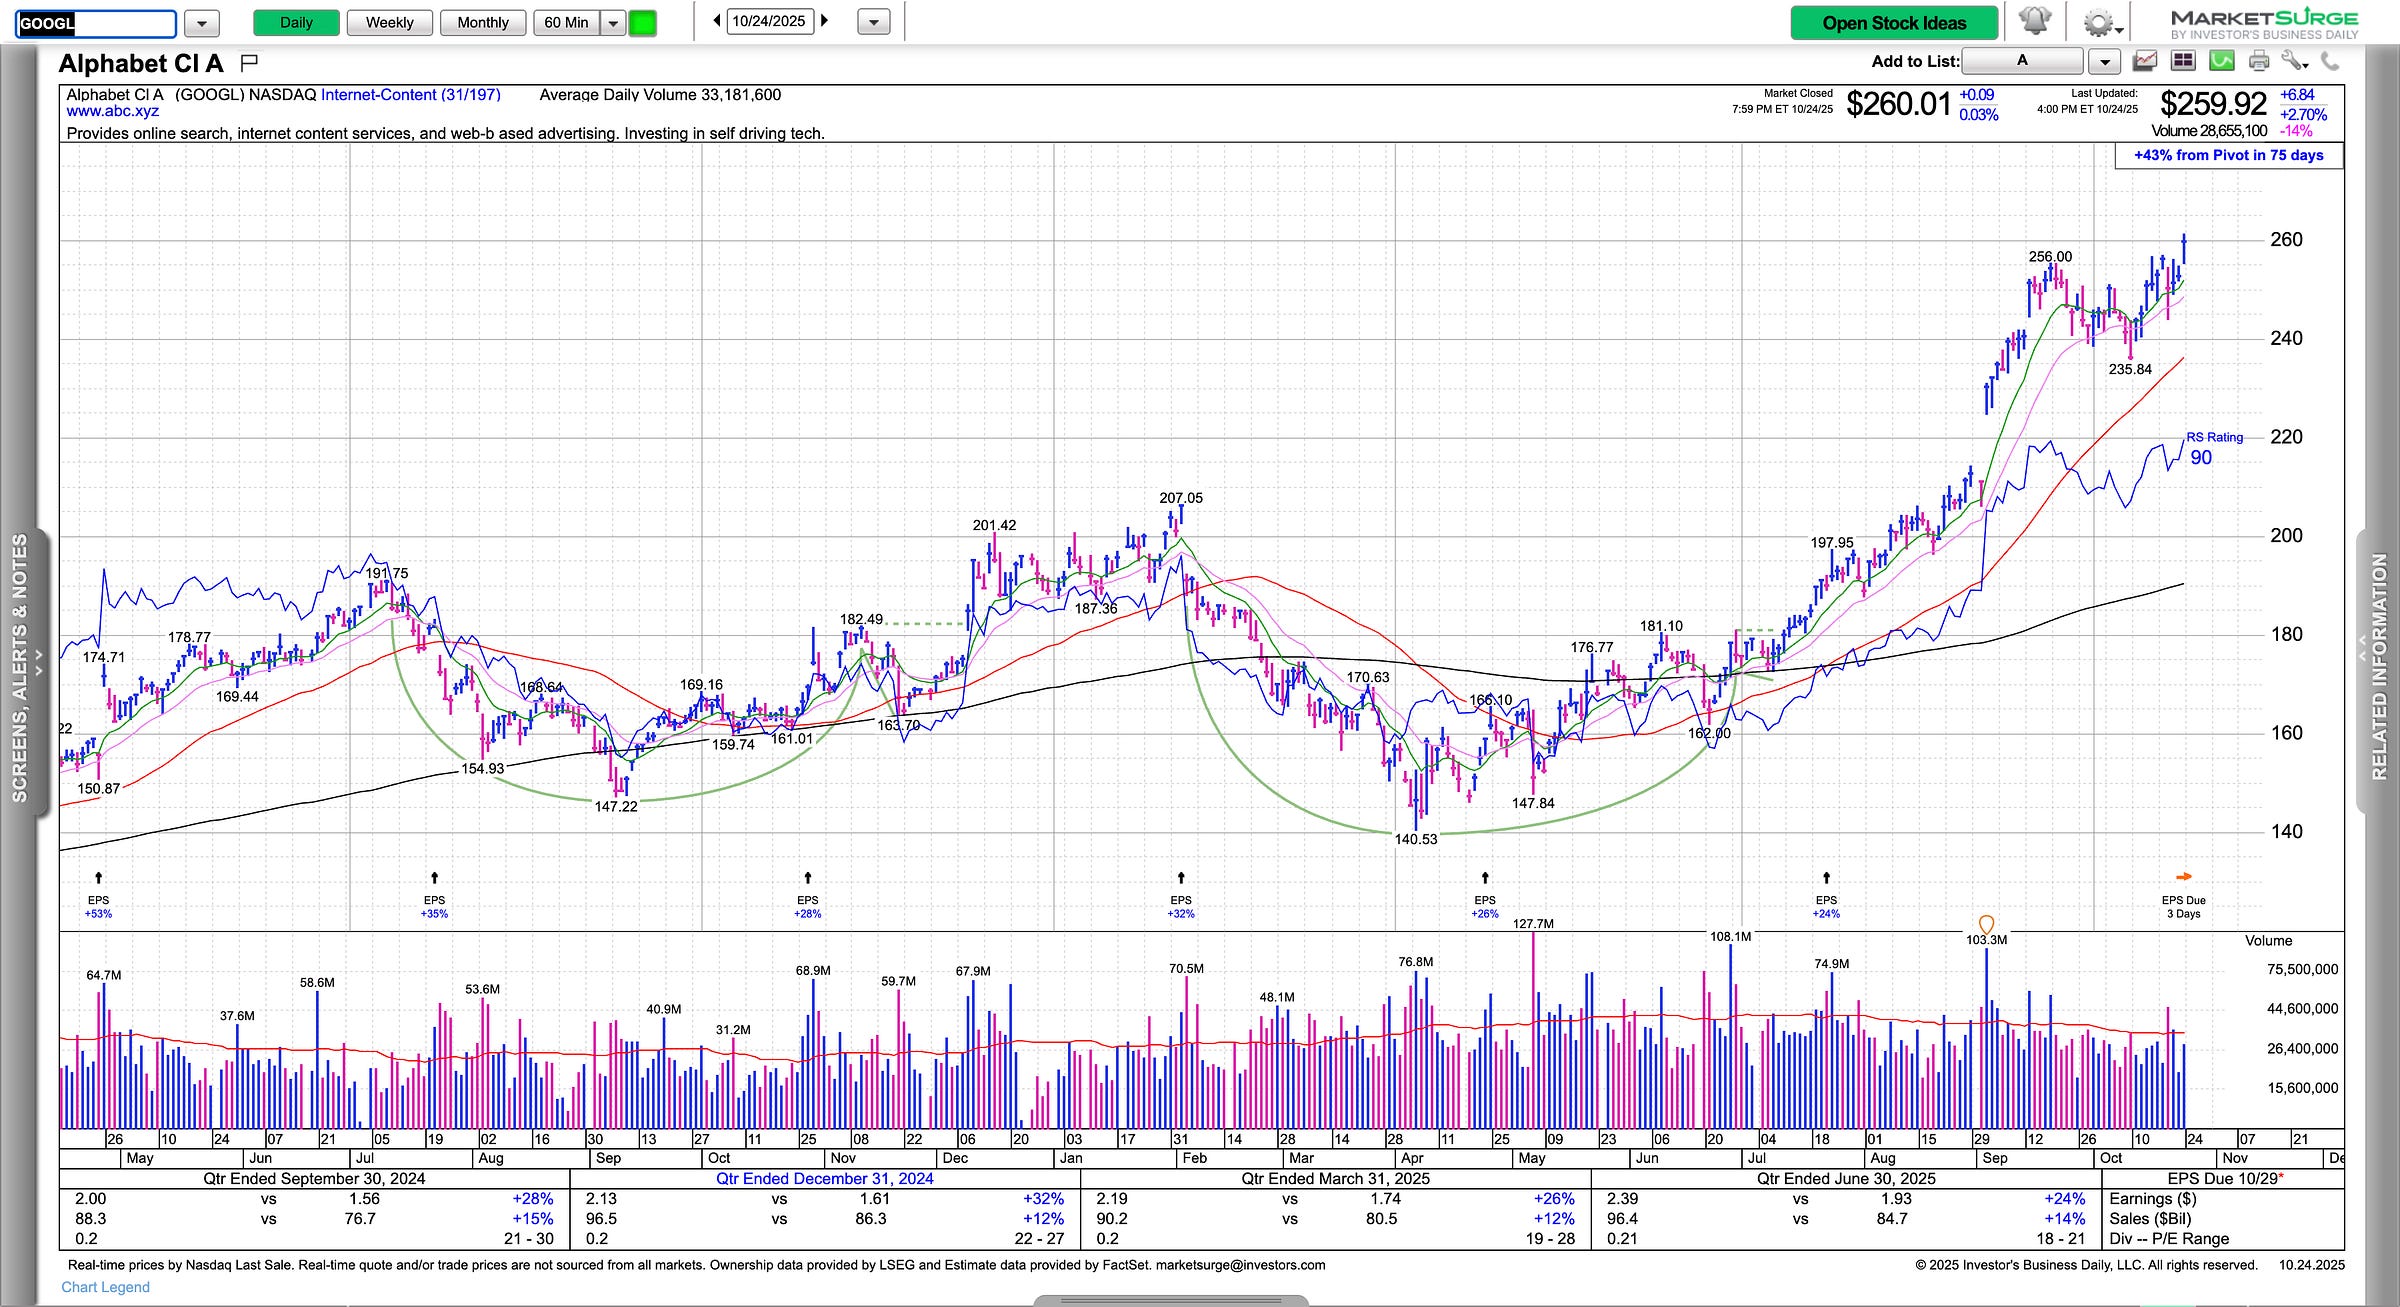Open the multi-chart grid layout icon
This screenshot has width=2400, height=1307.
2182,62
